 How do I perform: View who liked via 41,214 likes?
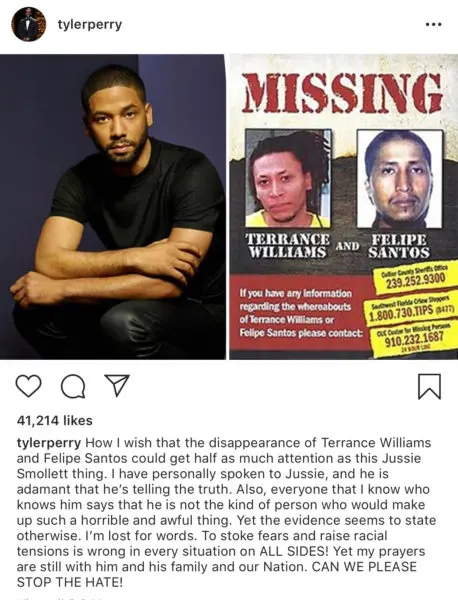click(x=55, y=421)
